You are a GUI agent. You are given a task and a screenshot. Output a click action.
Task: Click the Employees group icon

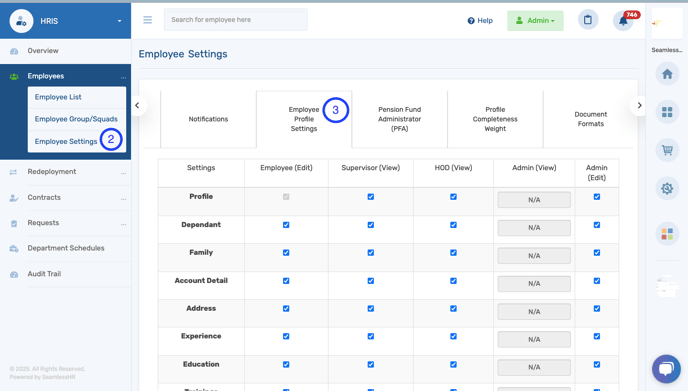point(14,77)
